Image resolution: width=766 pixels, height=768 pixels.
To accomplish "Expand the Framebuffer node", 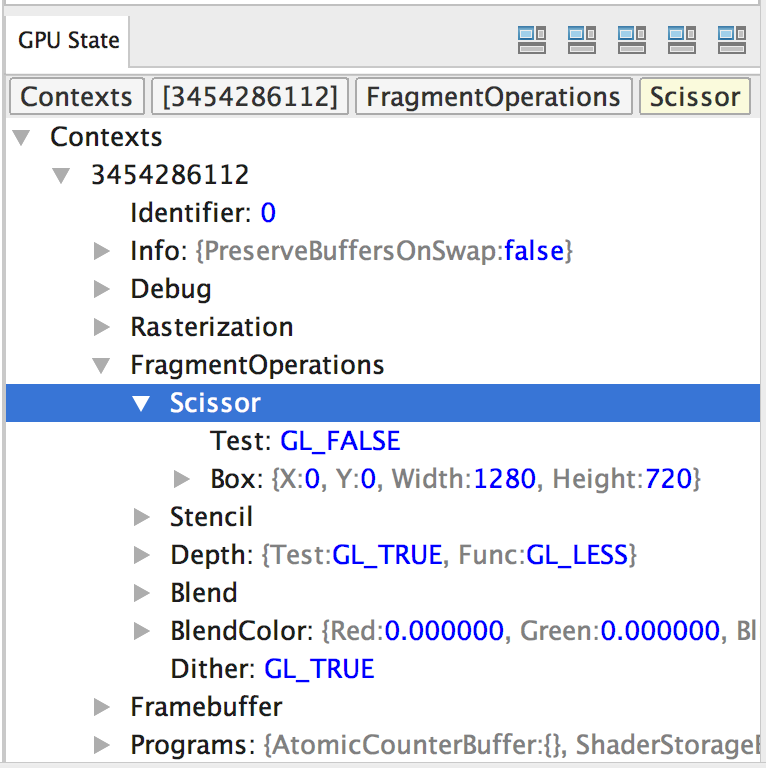I will pyautogui.click(x=101, y=707).
